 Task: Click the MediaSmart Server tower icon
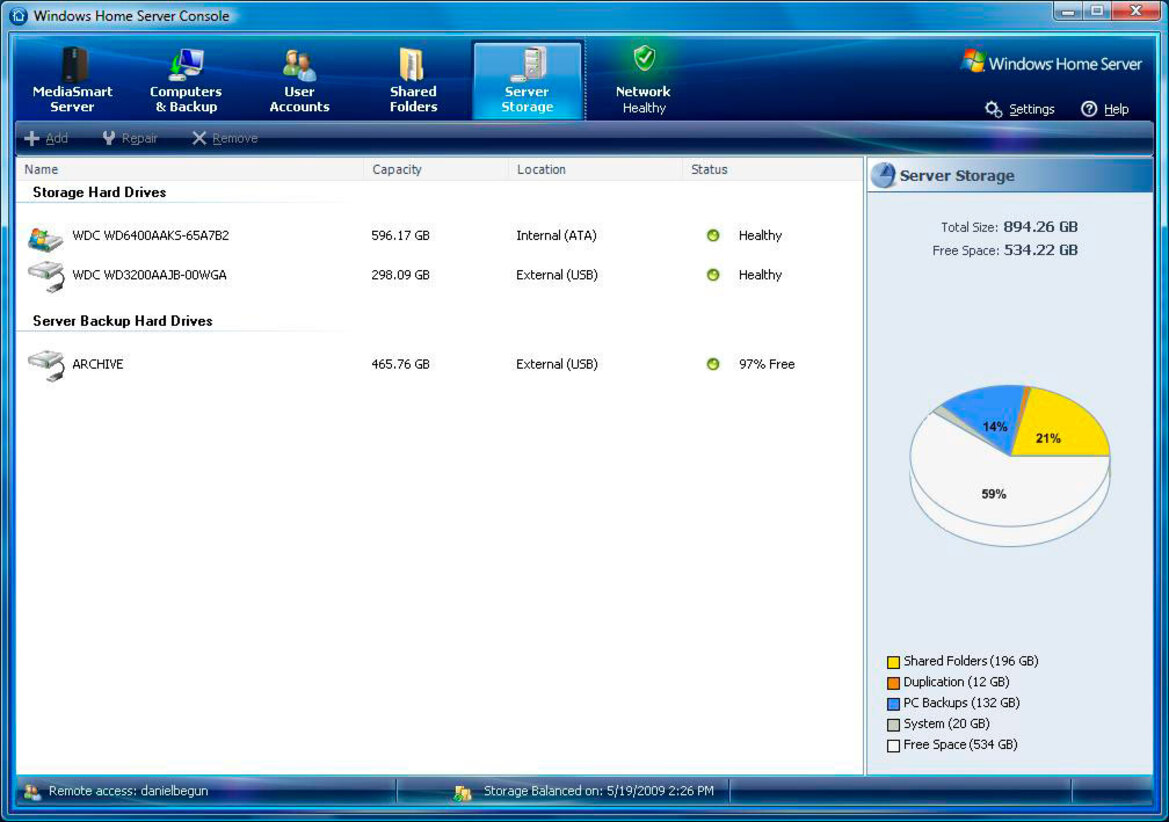(73, 64)
